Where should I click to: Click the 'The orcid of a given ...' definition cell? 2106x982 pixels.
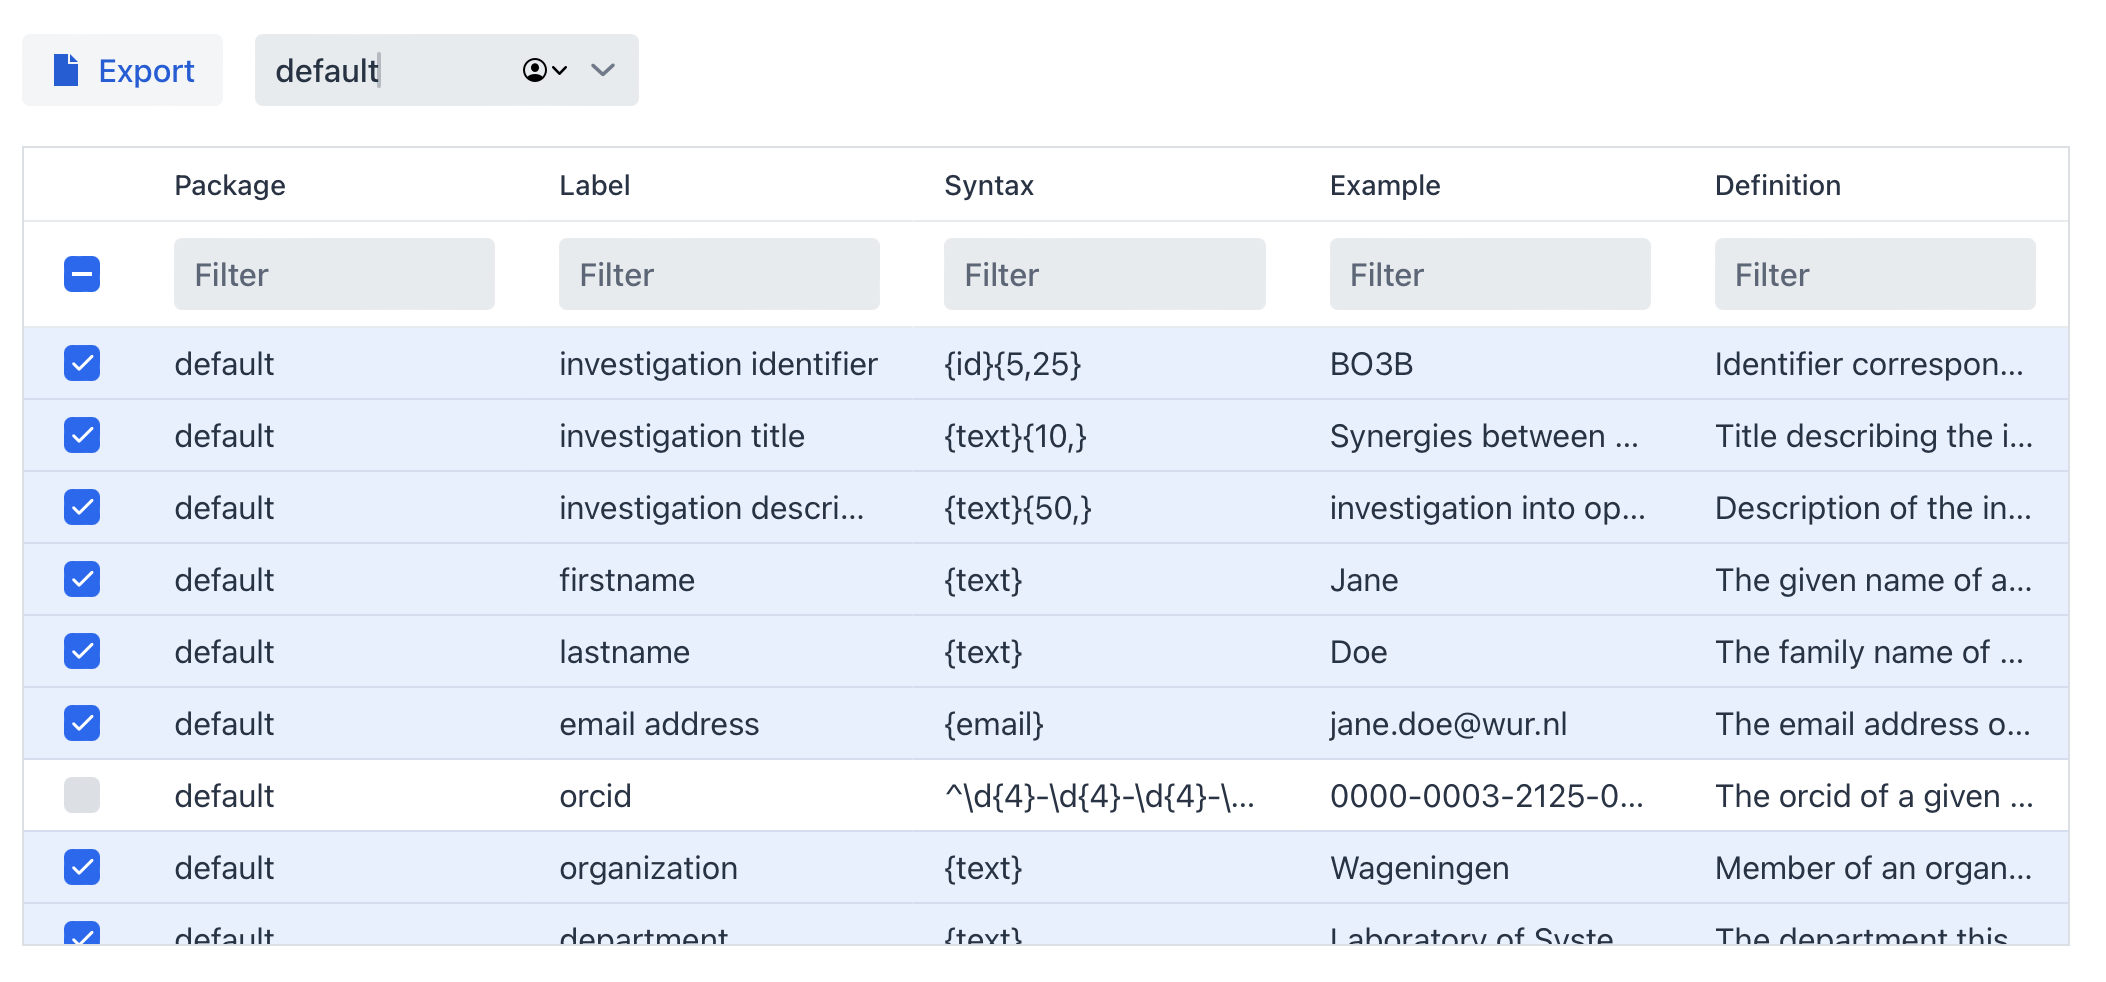pos(1874,796)
